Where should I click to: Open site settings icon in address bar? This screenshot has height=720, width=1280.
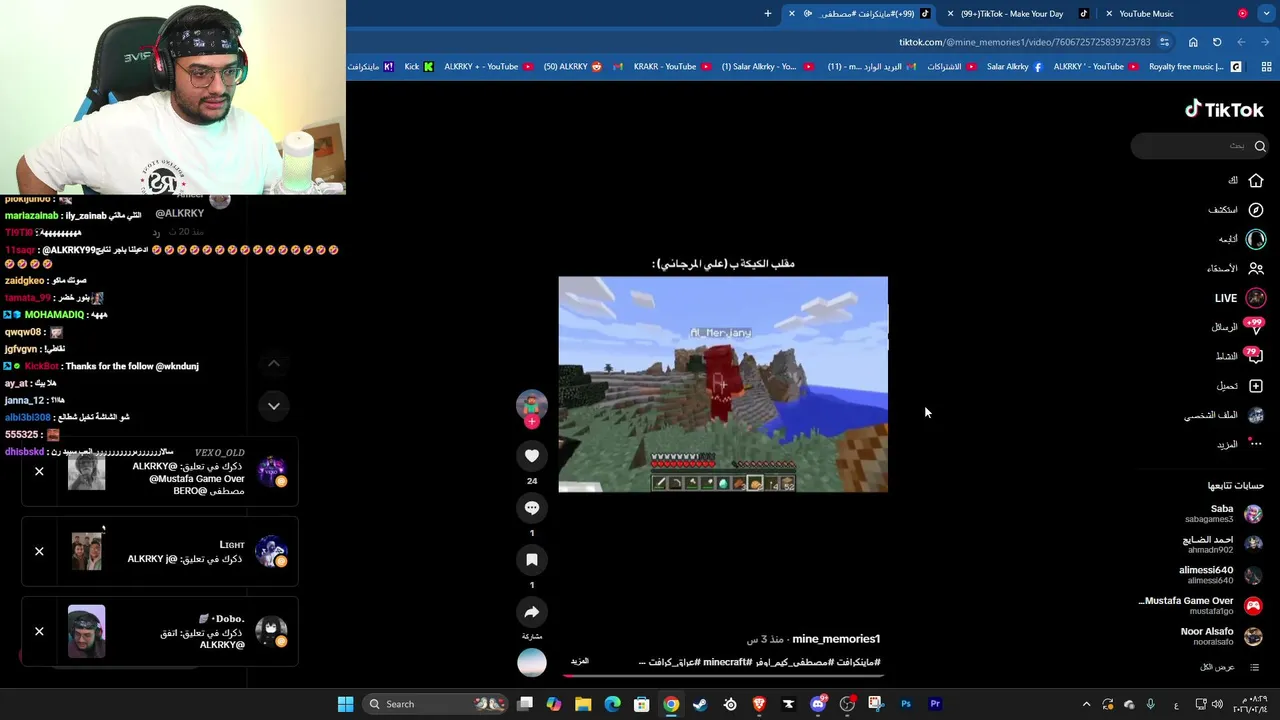tap(1164, 42)
